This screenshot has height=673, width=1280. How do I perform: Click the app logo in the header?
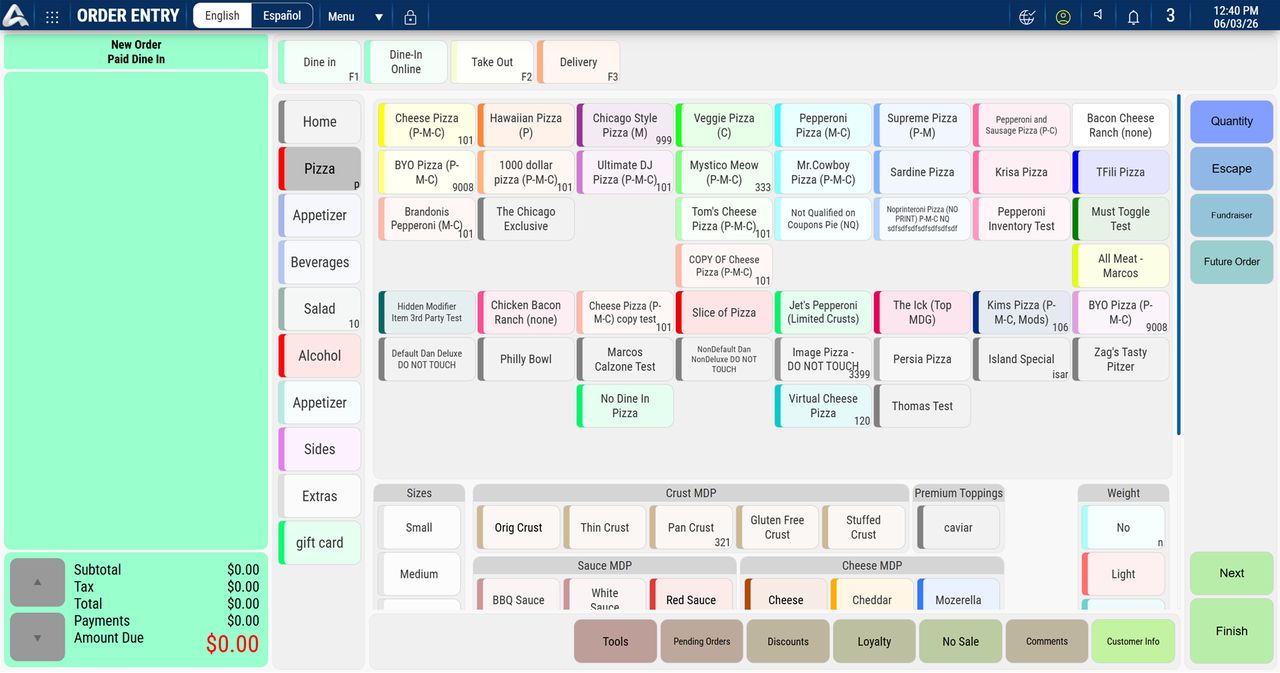tap(16, 16)
